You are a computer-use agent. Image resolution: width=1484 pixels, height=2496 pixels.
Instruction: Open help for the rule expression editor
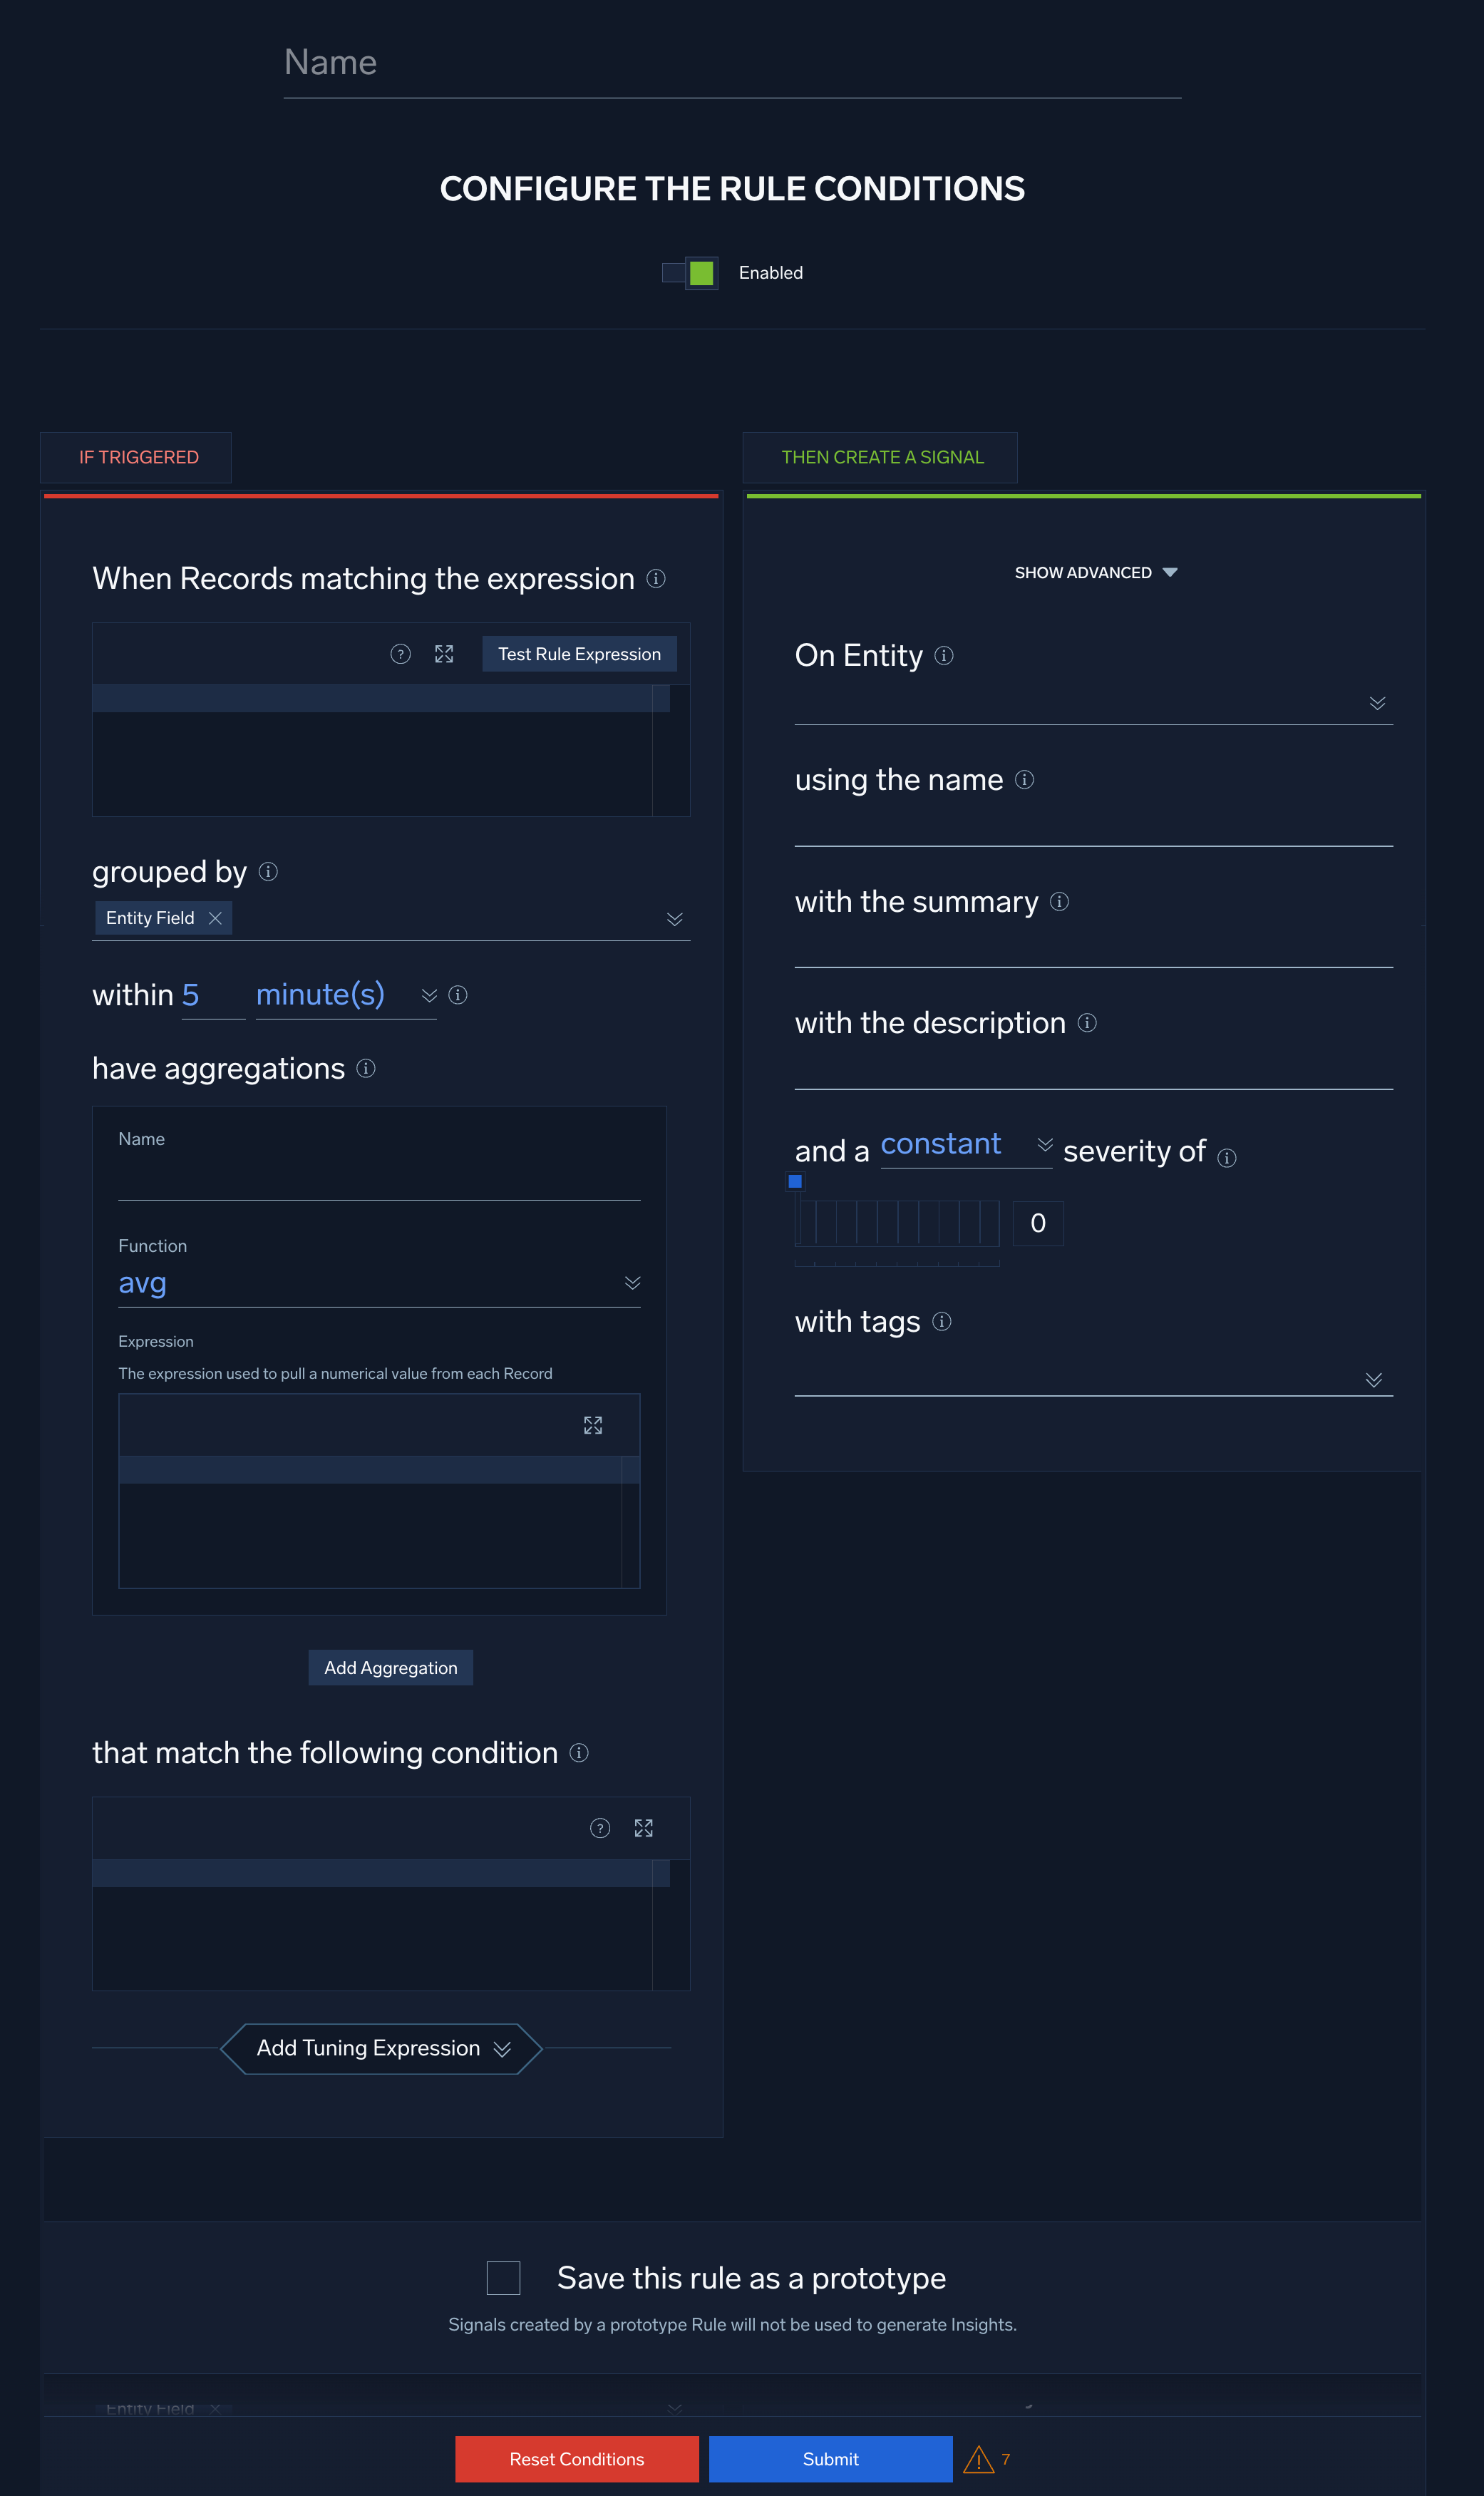[400, 653]
